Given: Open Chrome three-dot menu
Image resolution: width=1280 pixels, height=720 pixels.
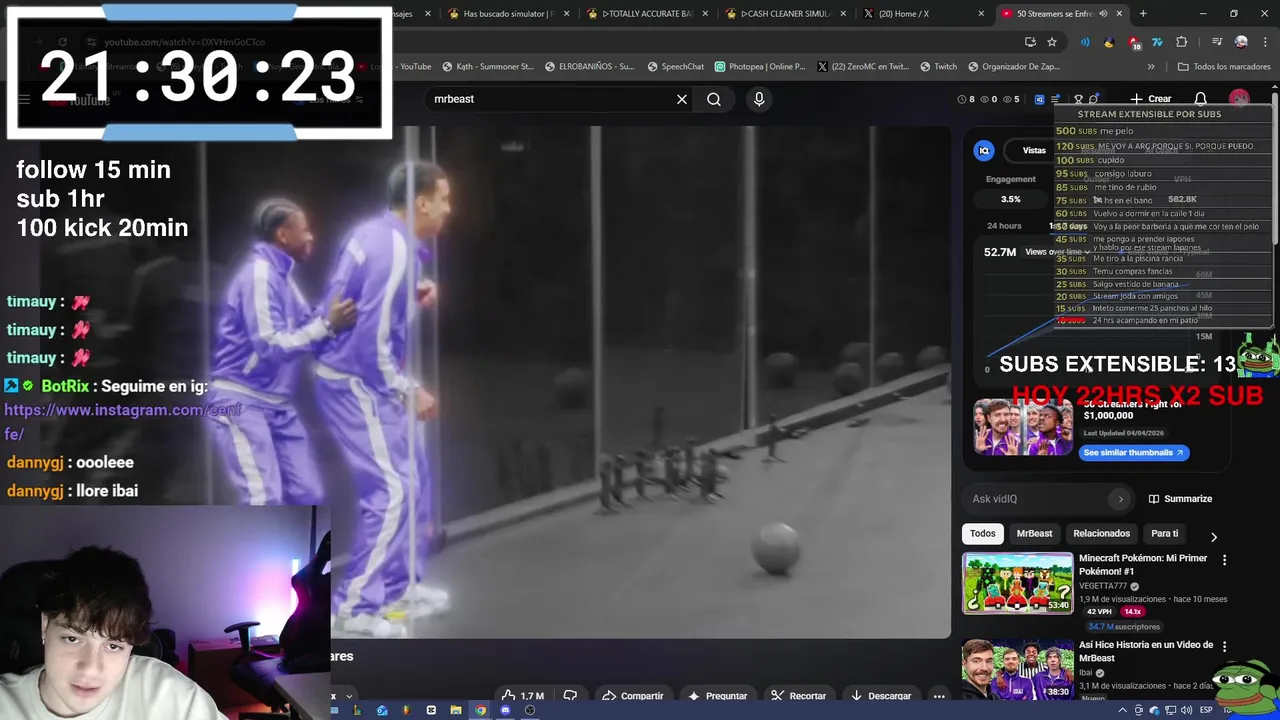Looking at the screenshot, I should pos(1263,42).
